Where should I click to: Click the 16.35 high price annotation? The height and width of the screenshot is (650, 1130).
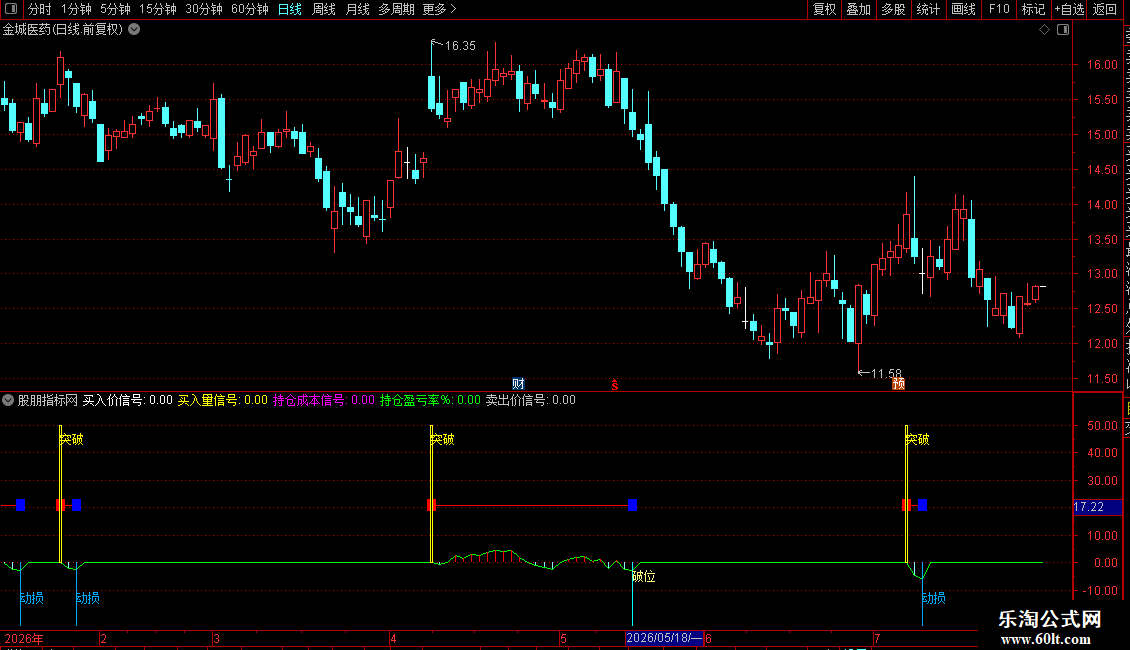tap(461, 45)
